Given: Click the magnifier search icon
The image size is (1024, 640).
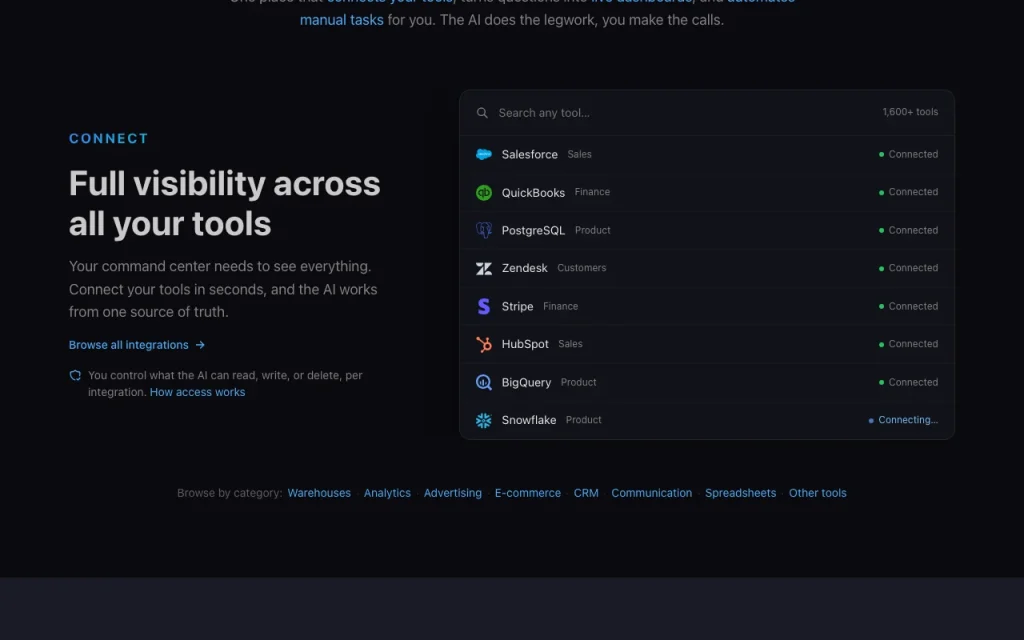Looking at the screenshot, I should [x=482, y=113].
